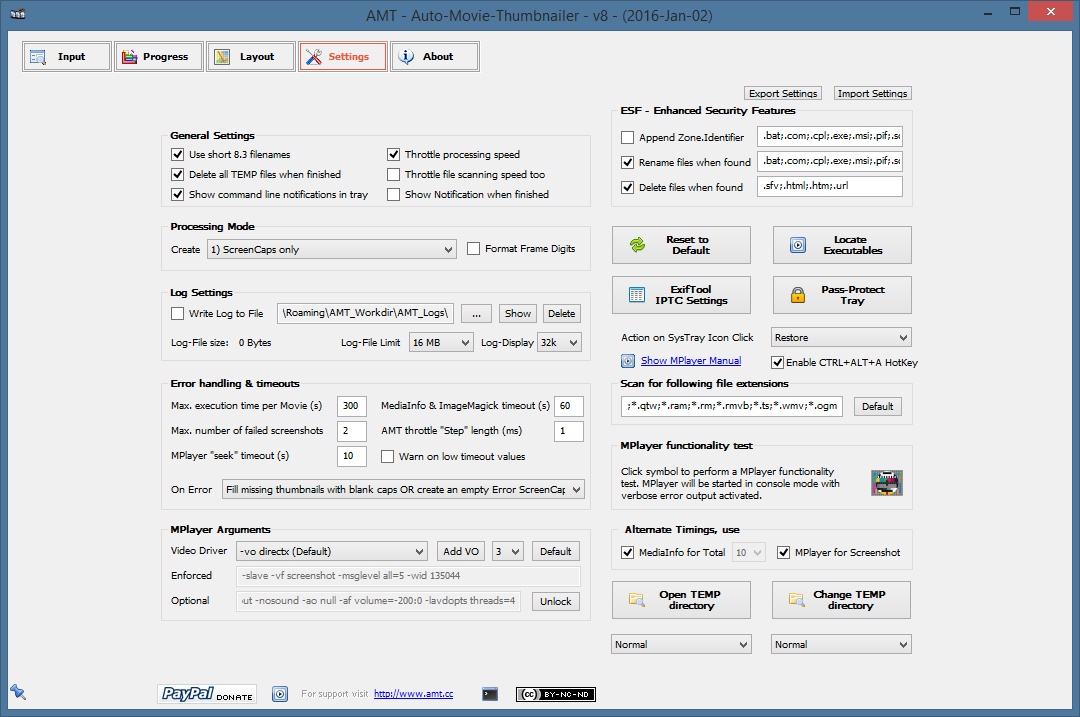
Task: Click the MPlayer icon beside PayPal Donate
Action: pos(280,694)
